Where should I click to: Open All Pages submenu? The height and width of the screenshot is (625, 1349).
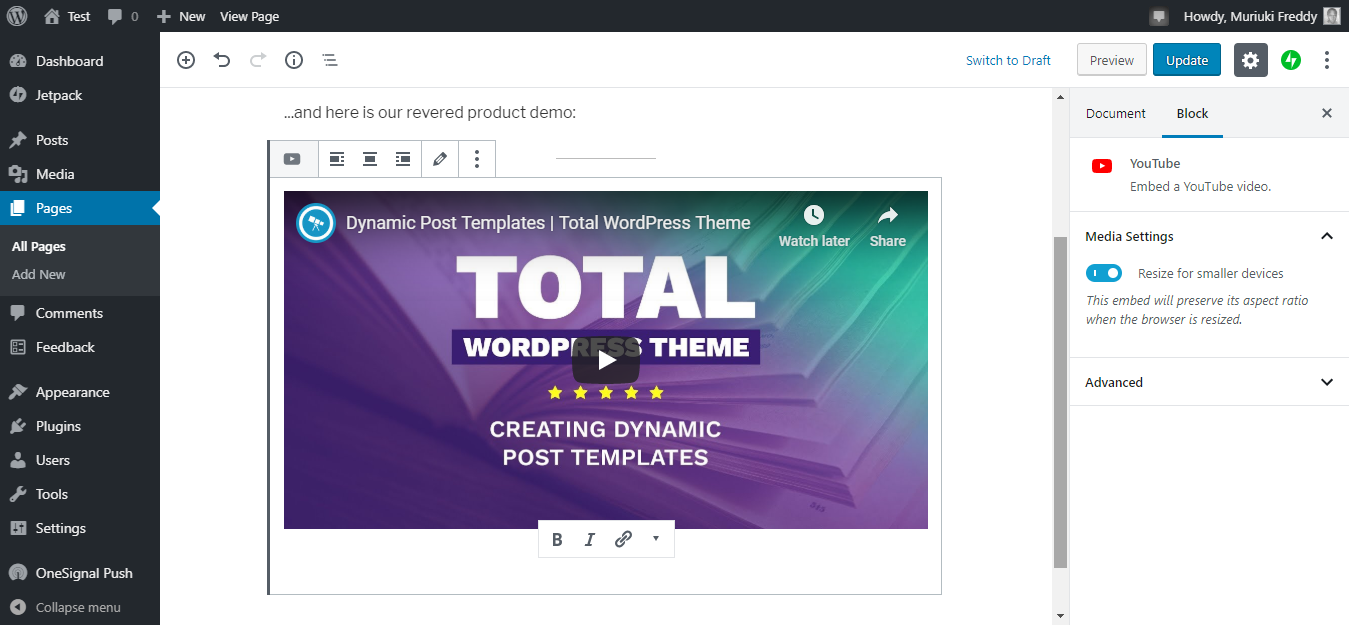pos(39,246)
